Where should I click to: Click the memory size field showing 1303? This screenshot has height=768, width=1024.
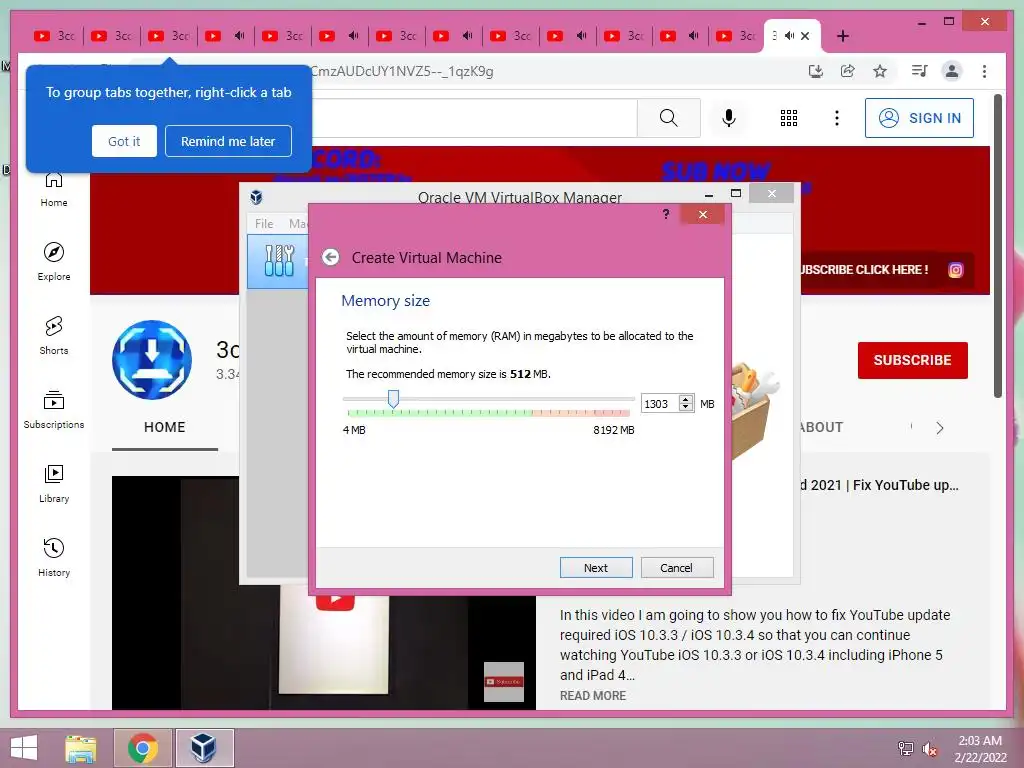pyautogui.click(x=660, y=404)
